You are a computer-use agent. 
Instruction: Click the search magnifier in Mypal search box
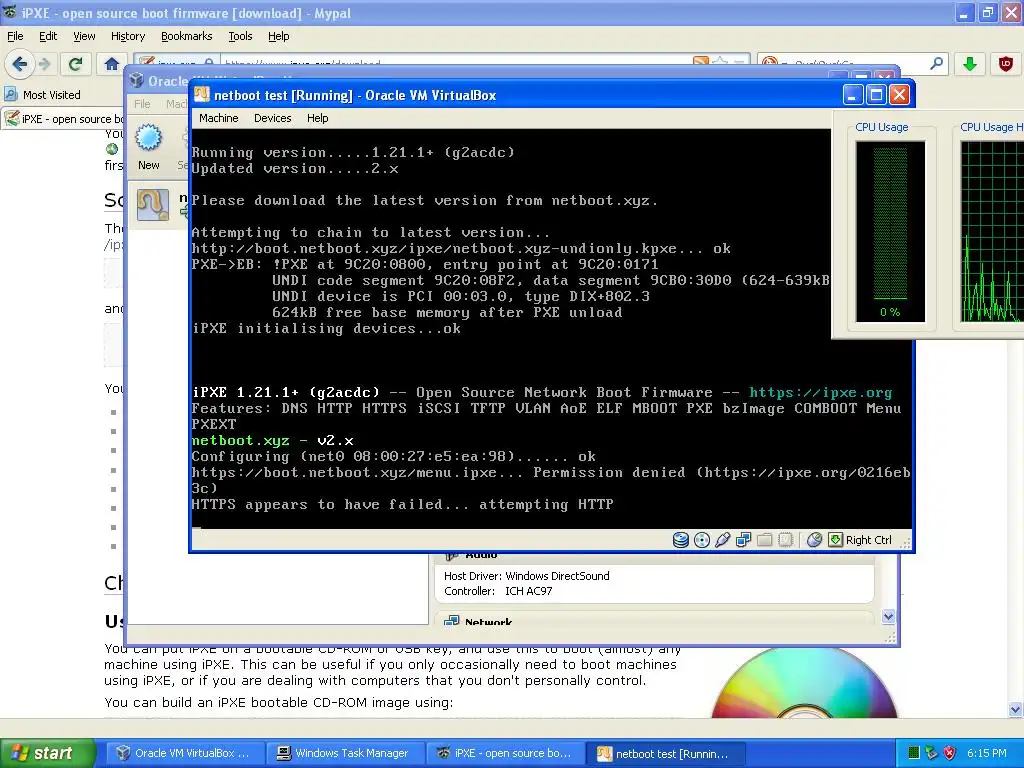[936, 63]
